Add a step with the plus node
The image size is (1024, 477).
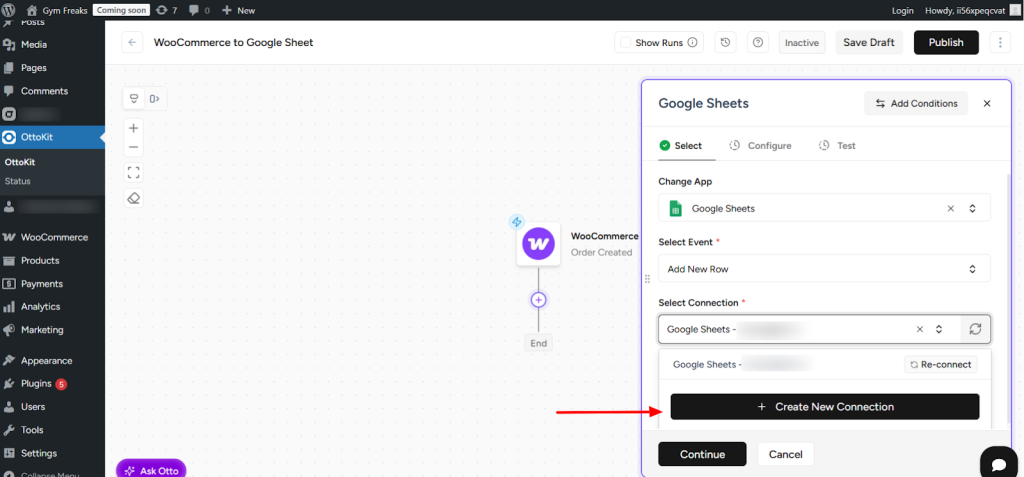click(538, 300)
